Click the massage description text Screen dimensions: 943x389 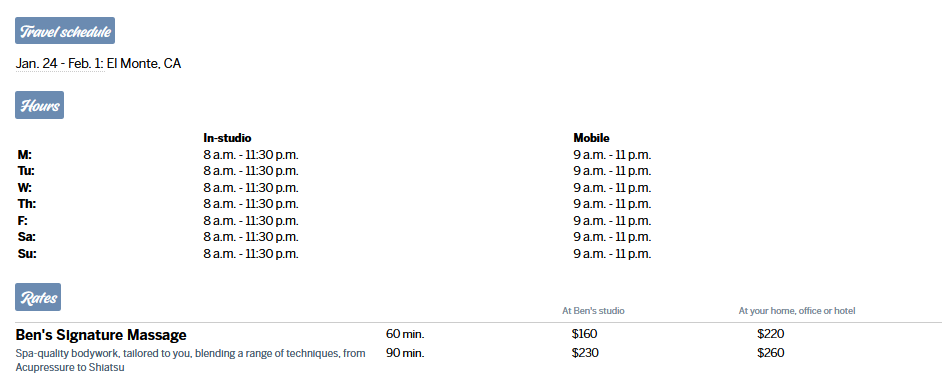click(x=191, y=360)
